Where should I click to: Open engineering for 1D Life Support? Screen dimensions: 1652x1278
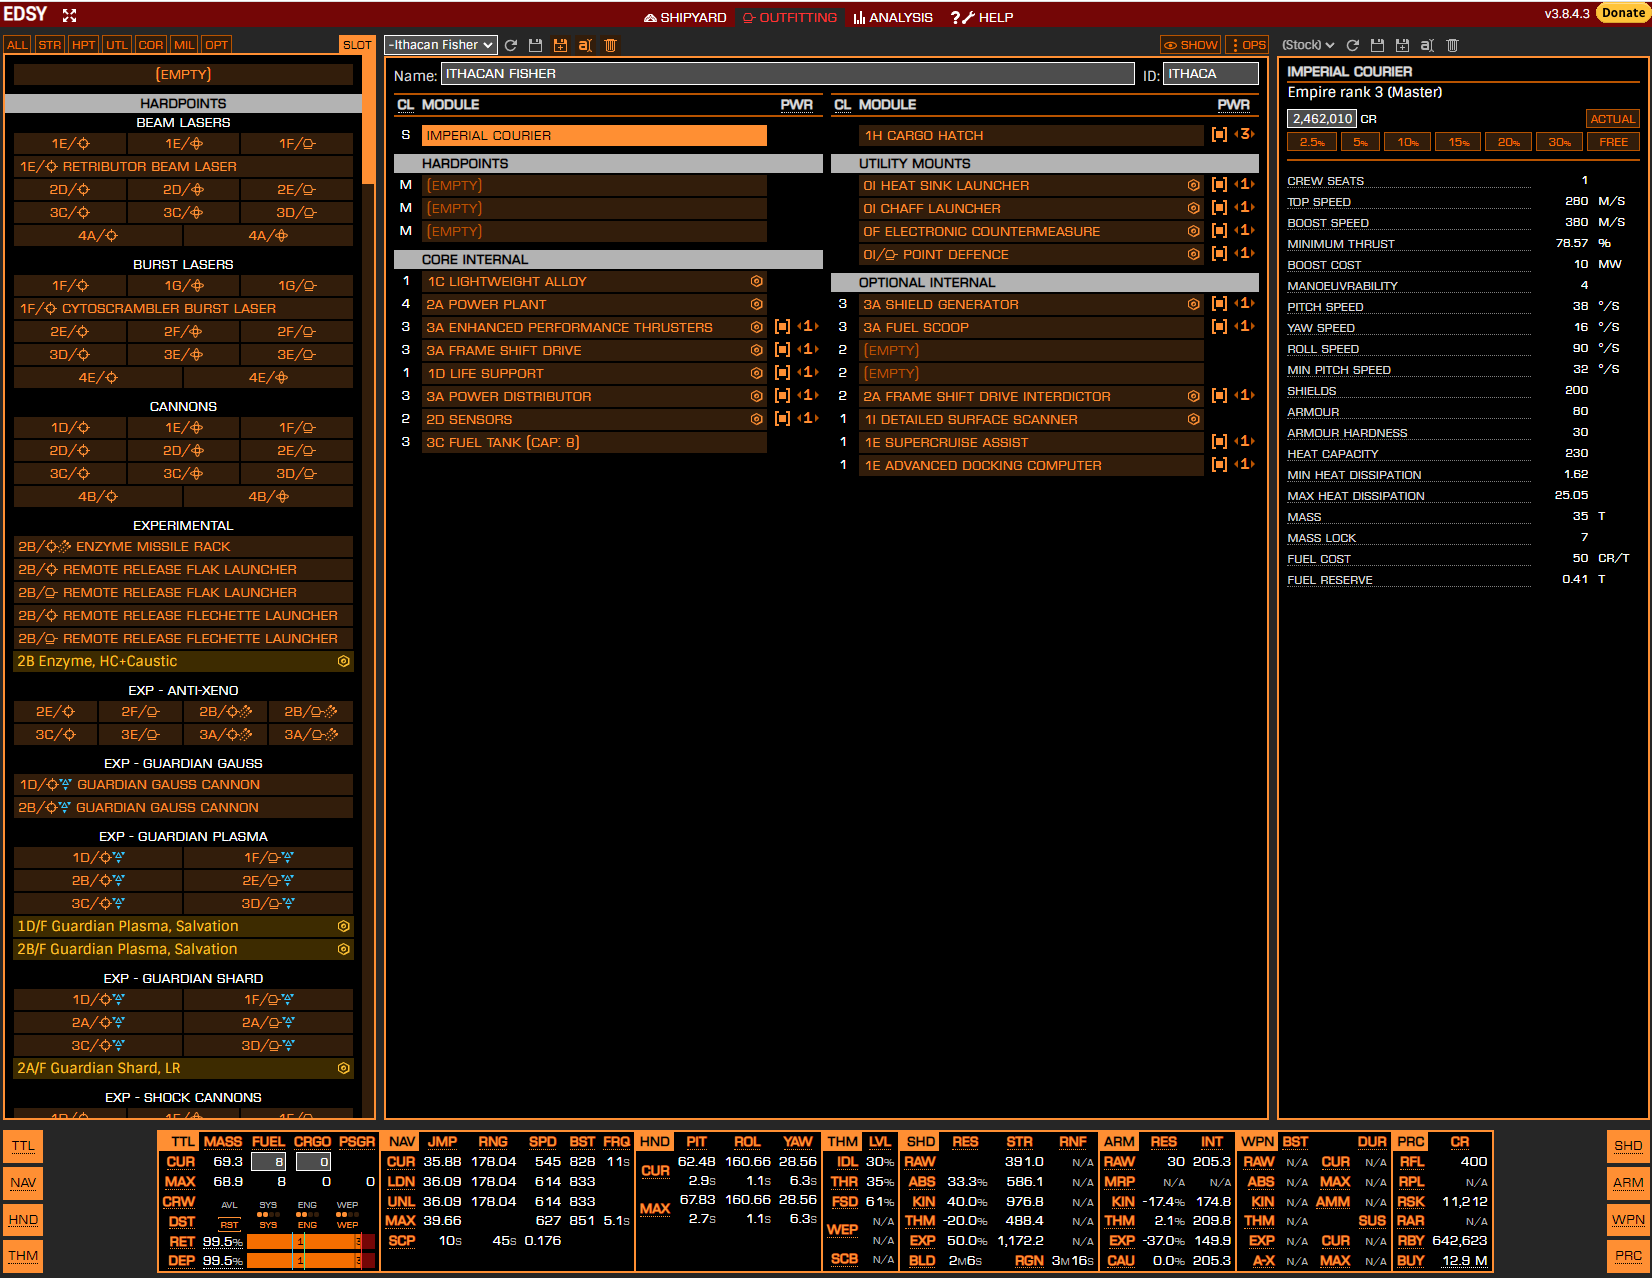757,374
